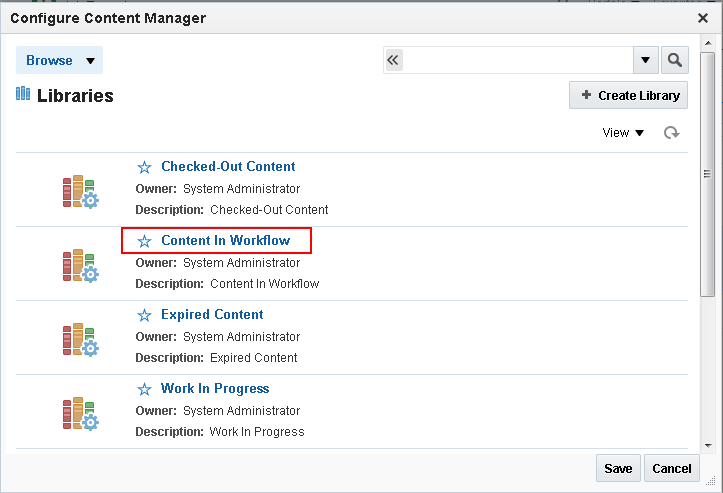The width and height of the screenshot is (723, 493).
Task: Click the Create Library button
Action: point(630,95)
